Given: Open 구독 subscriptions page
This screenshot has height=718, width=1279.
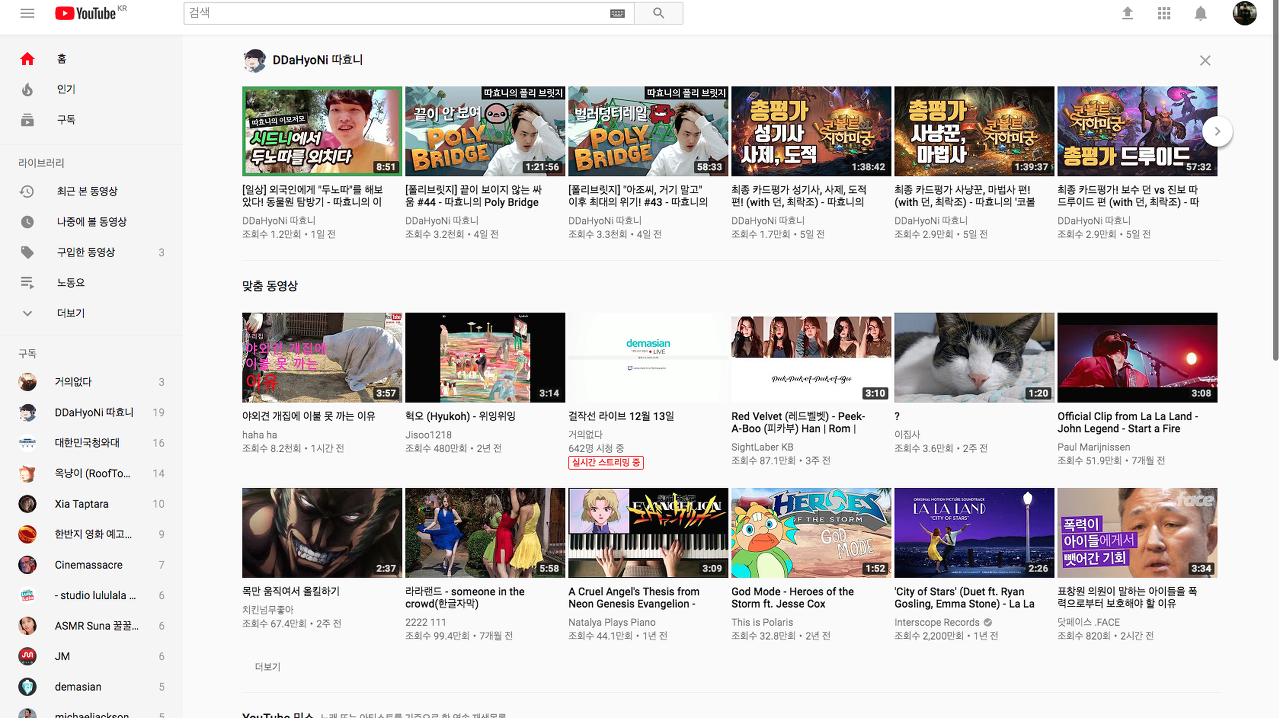Looking at the screenshot, I should pyautogui.click(x=91, y=119).
